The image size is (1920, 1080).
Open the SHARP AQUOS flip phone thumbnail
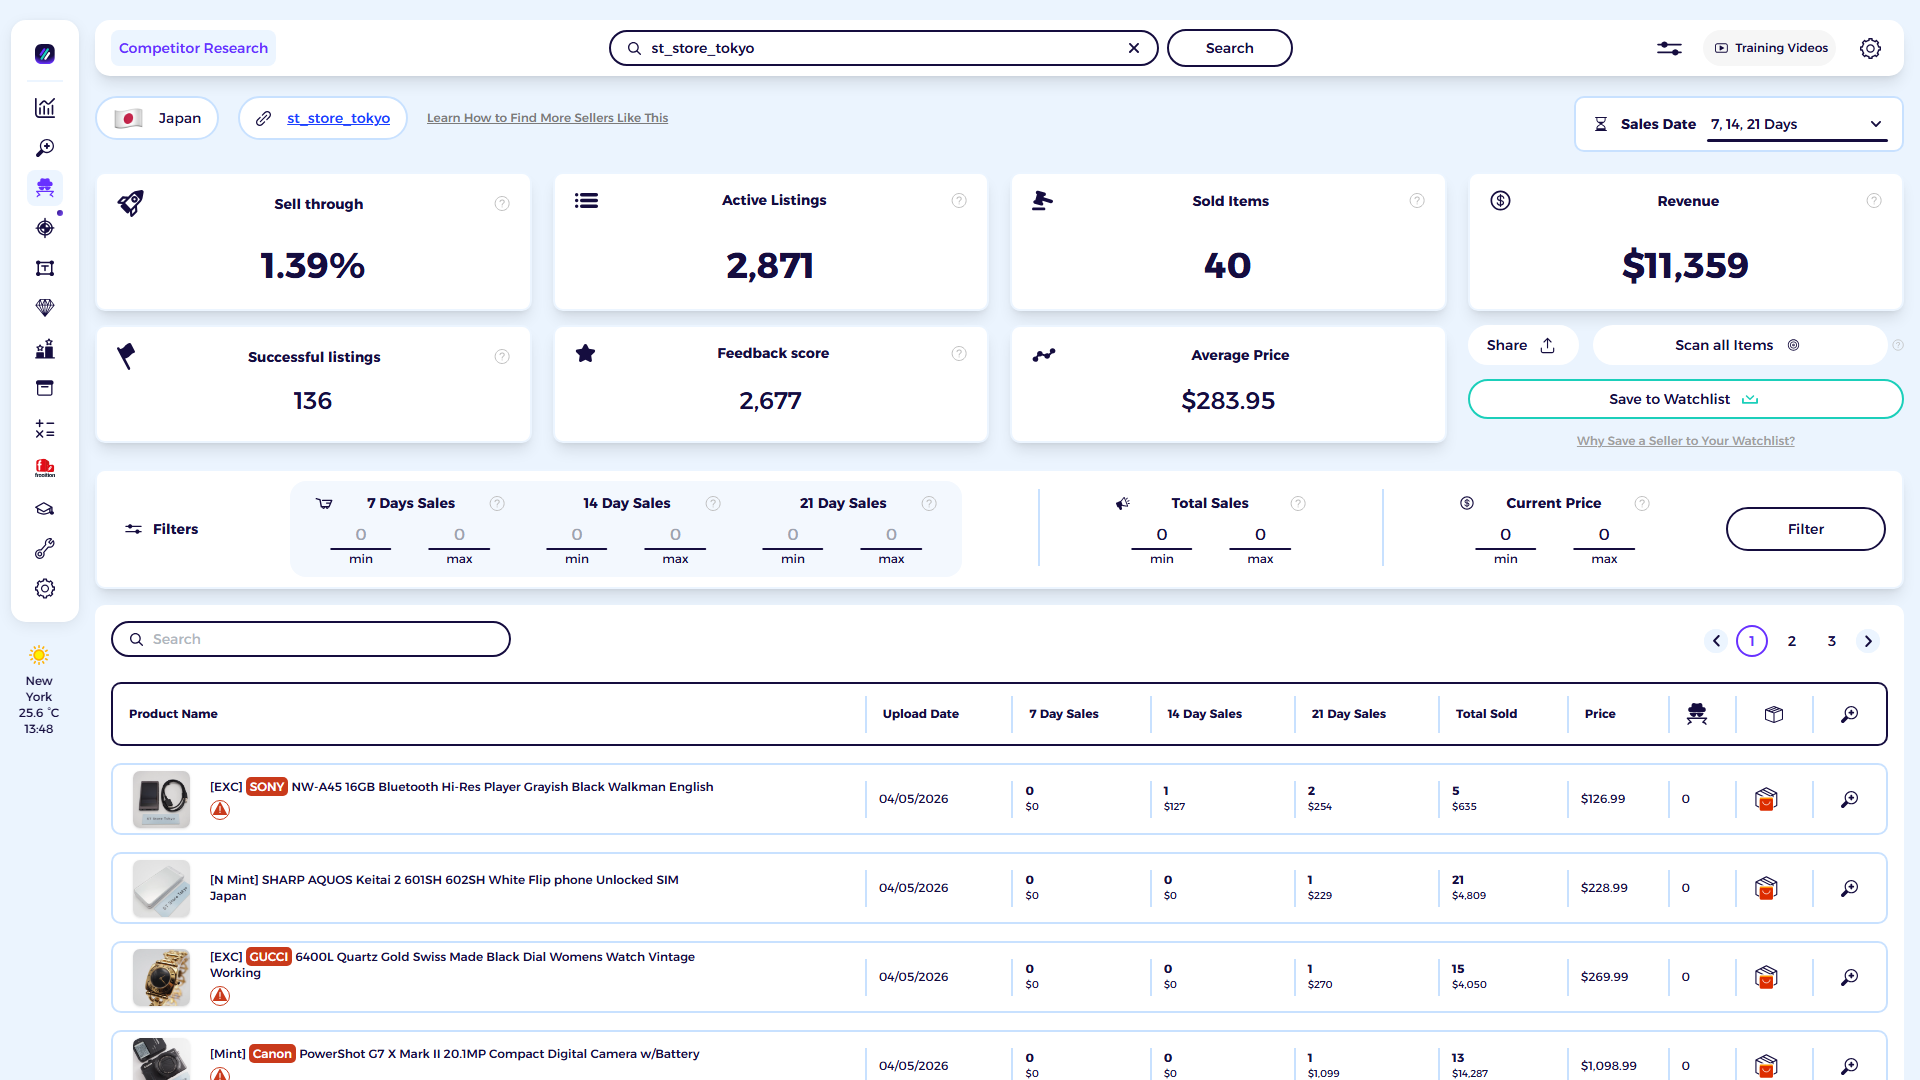click(x=161, y=888)
